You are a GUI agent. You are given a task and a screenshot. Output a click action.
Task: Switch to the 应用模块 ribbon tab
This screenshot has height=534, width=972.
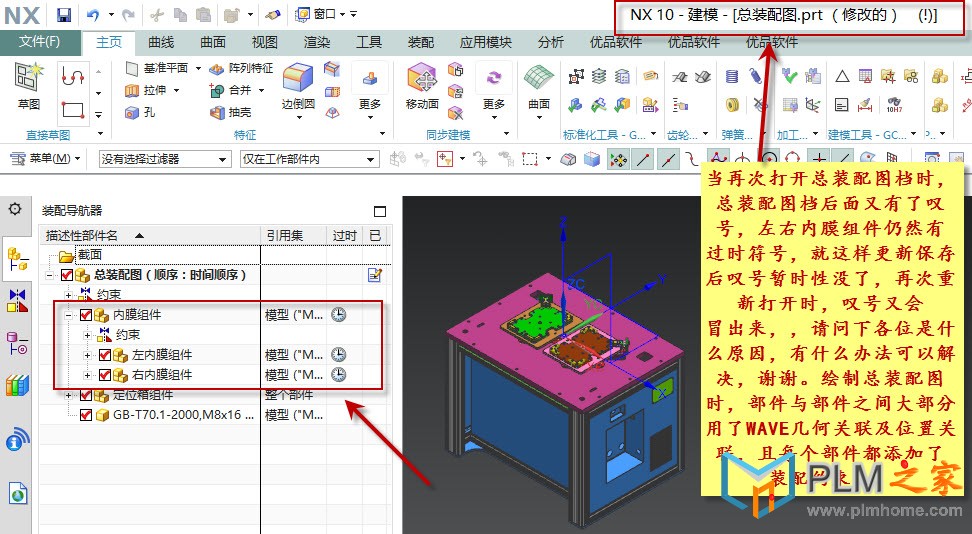(x=485, y=42)
